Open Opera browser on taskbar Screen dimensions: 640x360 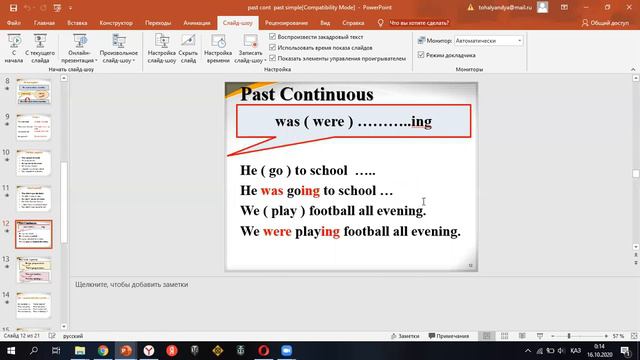click(x=264, y=351)
